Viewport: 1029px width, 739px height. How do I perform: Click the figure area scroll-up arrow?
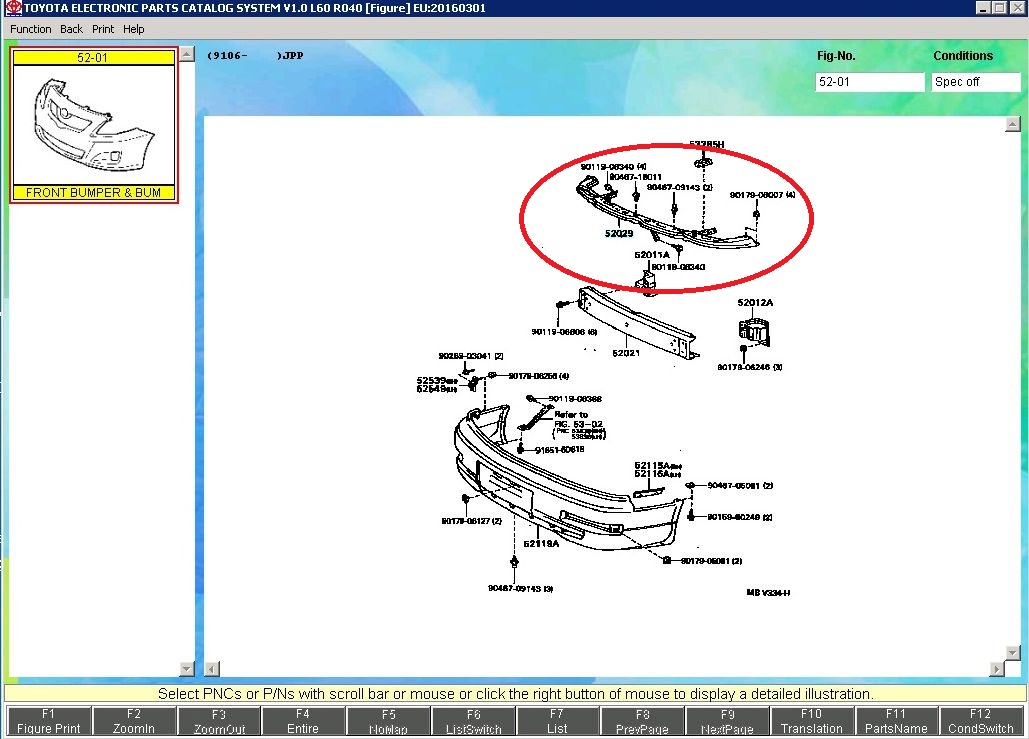click(1013, 124)
